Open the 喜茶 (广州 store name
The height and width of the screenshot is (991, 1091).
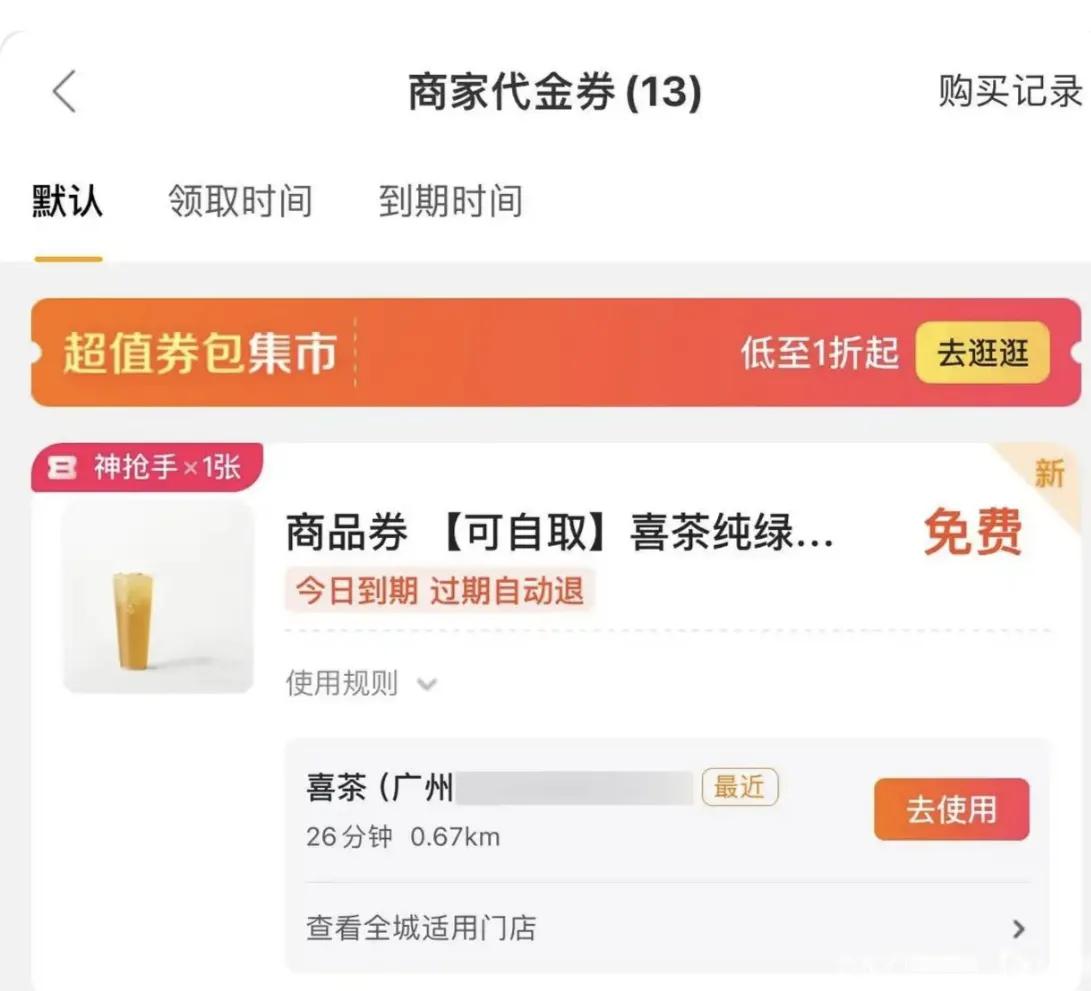(380, 788)
